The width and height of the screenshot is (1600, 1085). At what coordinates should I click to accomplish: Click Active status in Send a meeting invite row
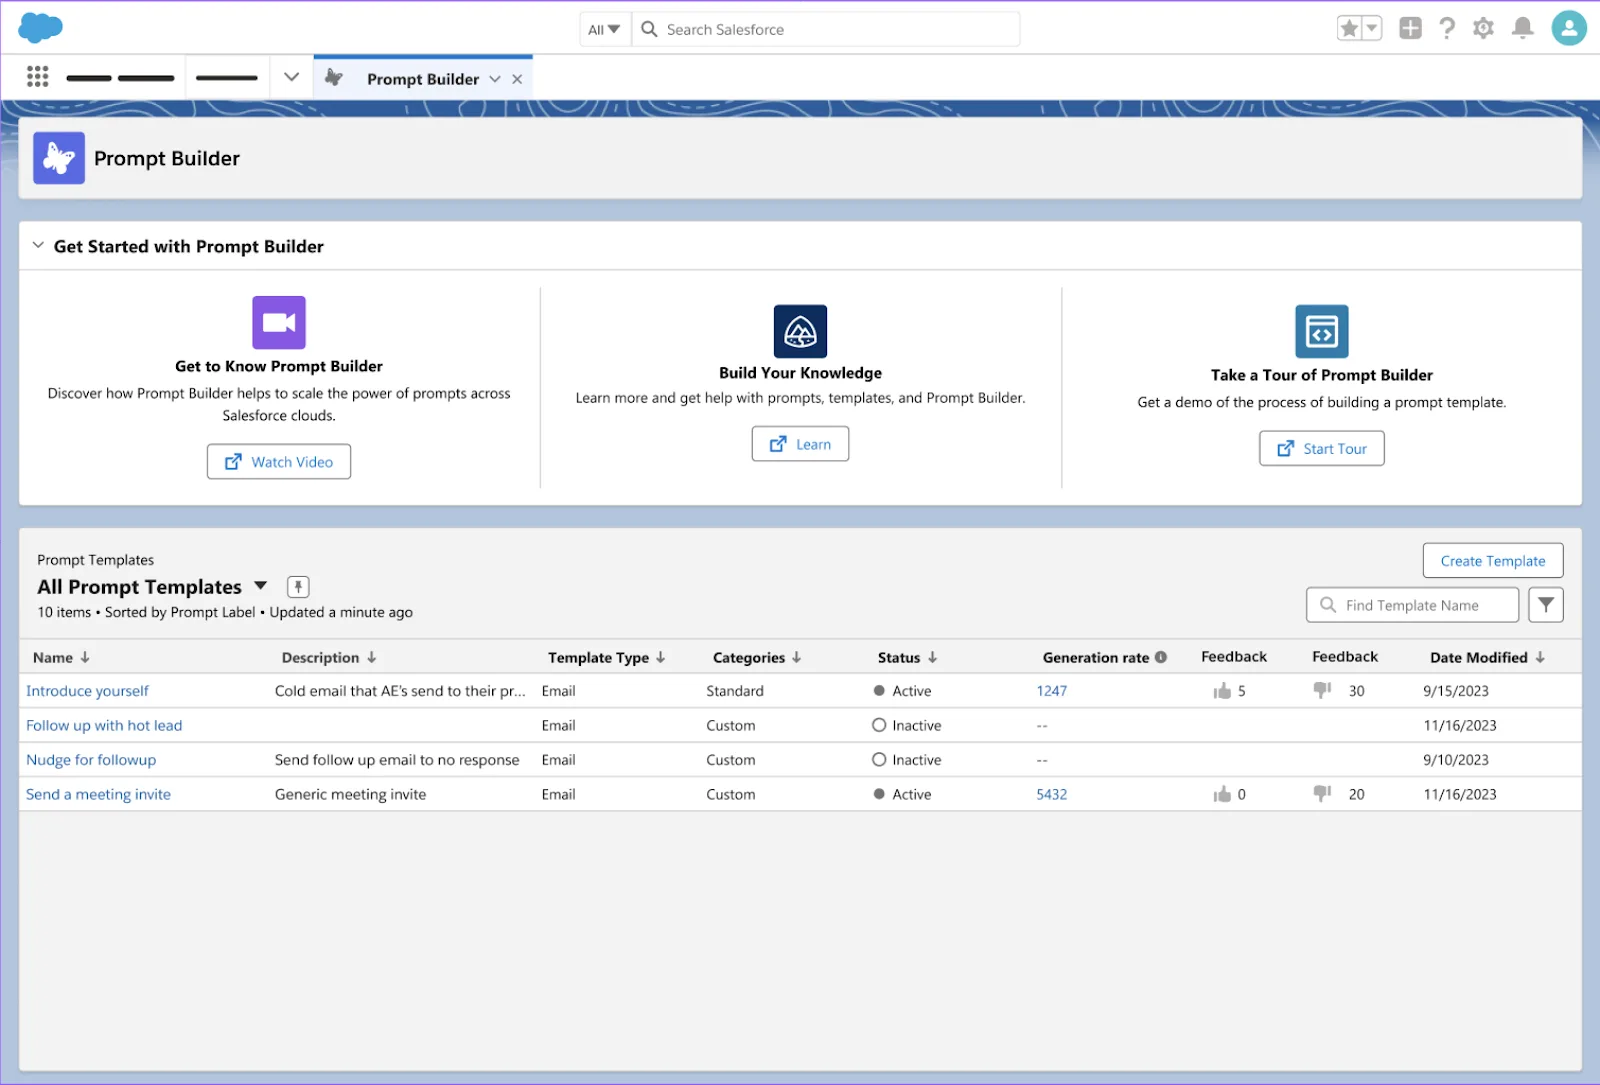tap(902, 794)
